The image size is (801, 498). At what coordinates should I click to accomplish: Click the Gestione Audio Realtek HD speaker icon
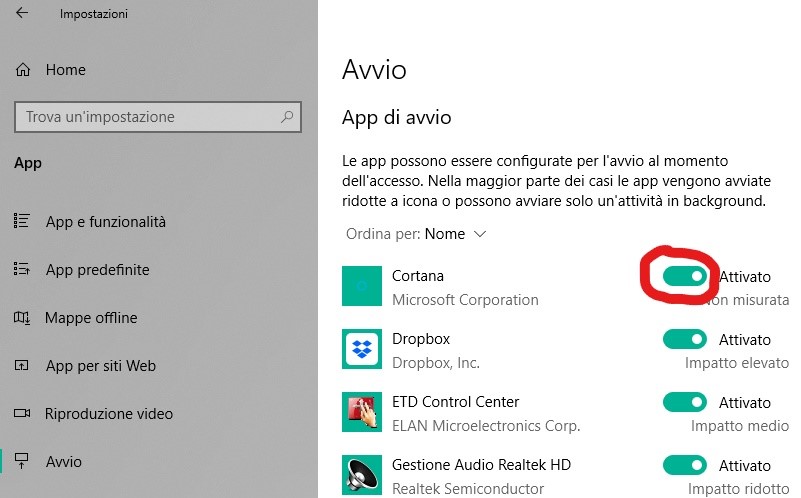pos(362,475)
